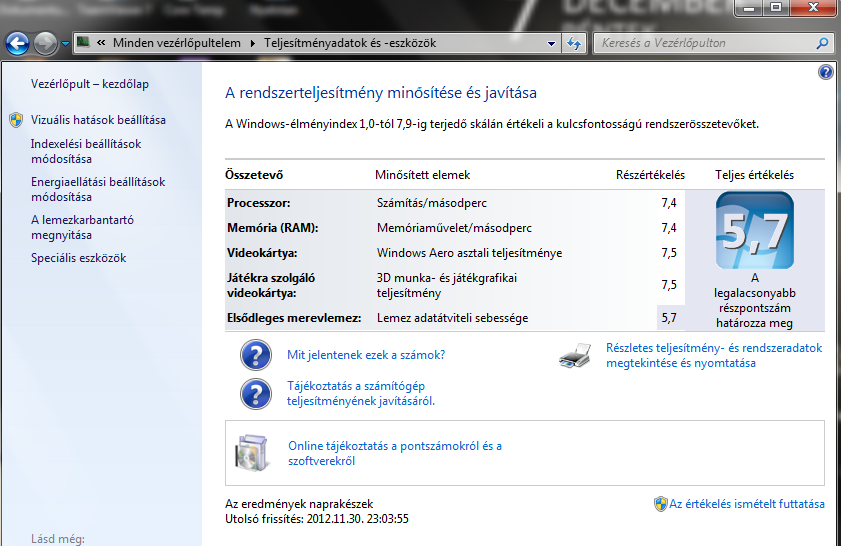The height and width of the screenshot is (546, 841).
Task: Click question icon beside 'Tájékoztatás a számítógép' link
Action: click(x=256, y=394)
